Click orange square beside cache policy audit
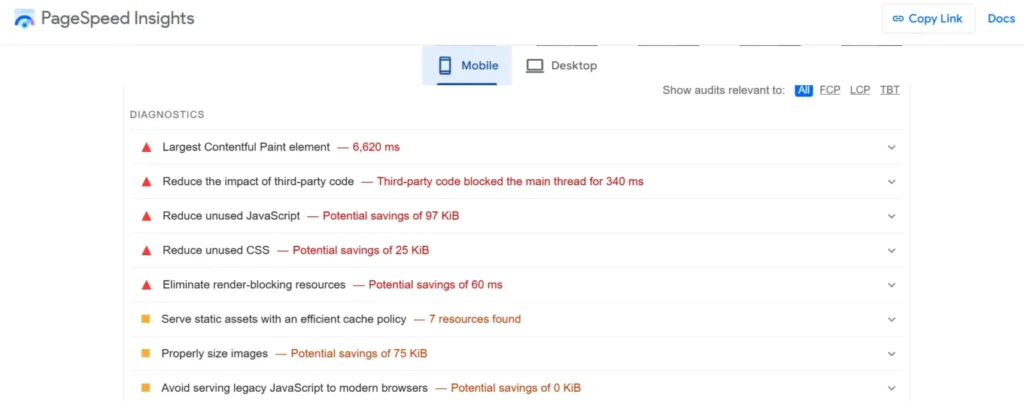Viewport: 1024px width, 401px height. click(146, 319)
